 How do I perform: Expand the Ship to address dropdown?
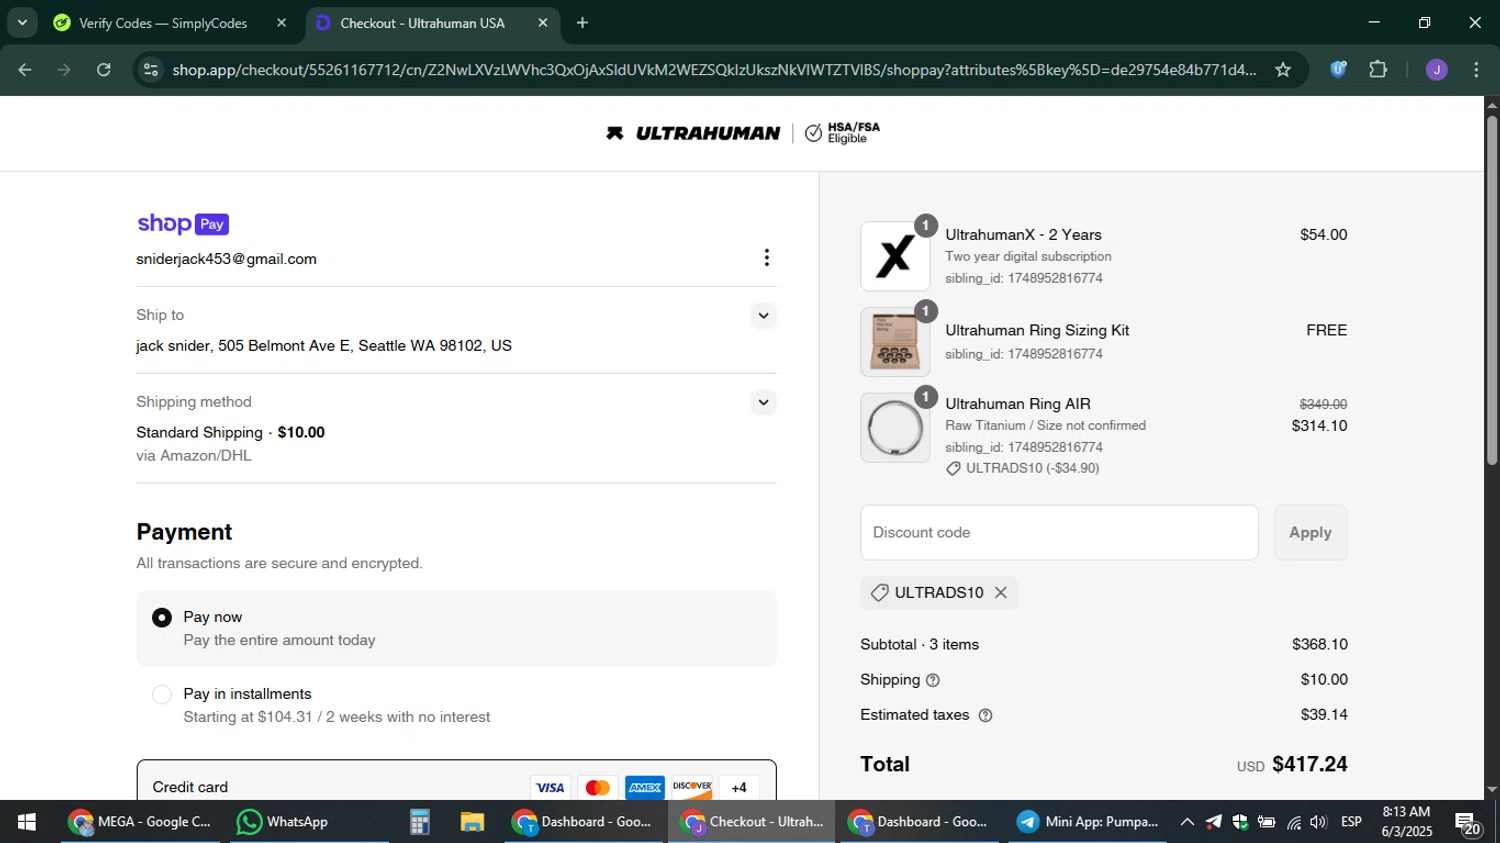pyautogui.click(x=763, y=316)
